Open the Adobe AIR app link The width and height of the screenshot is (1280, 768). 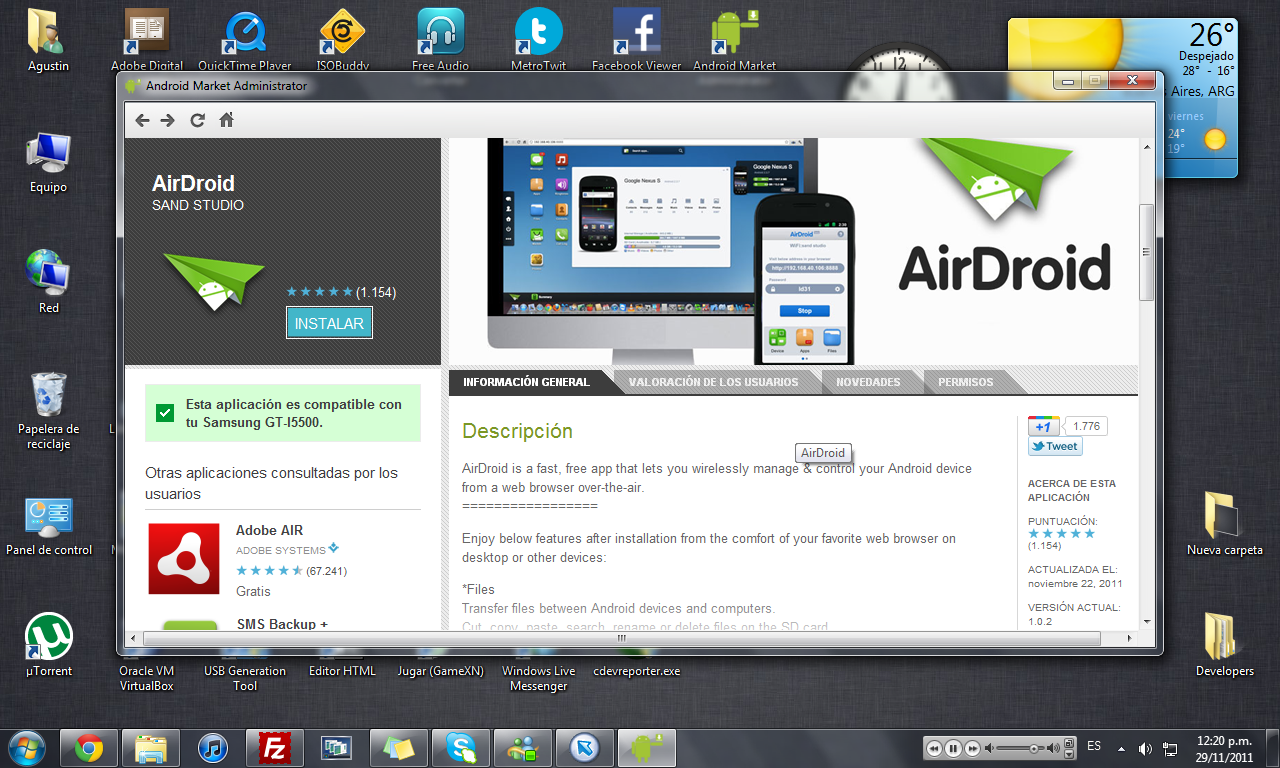pyautogui.click(x=269, y=530)
